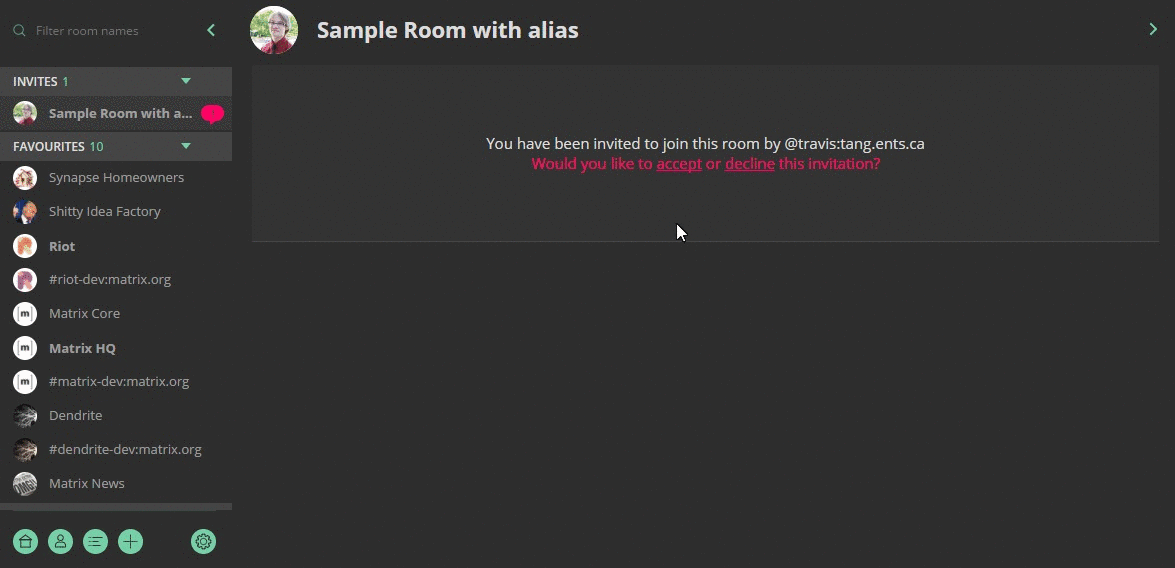The height and width of the screenshot is (568, 1175).
Task: Accept the room invitation
Action: pos(679,163)
